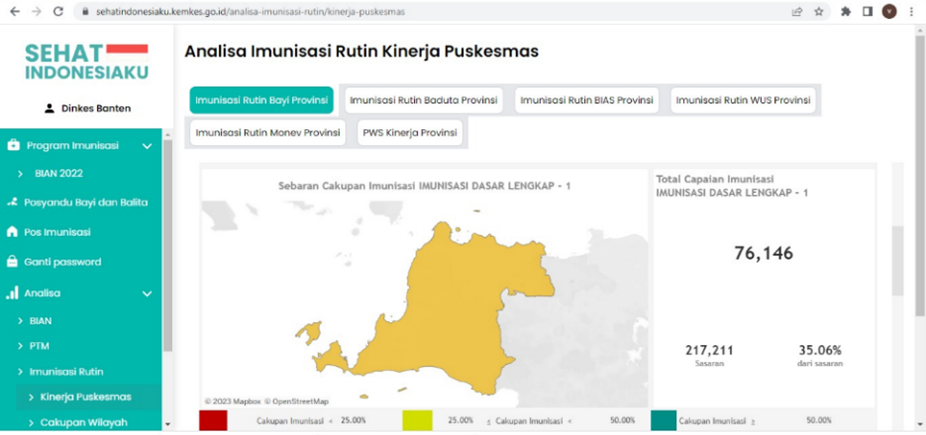Click the red legend color box
The height and width of the screenshot is (435, 926).
pos(213,421)
